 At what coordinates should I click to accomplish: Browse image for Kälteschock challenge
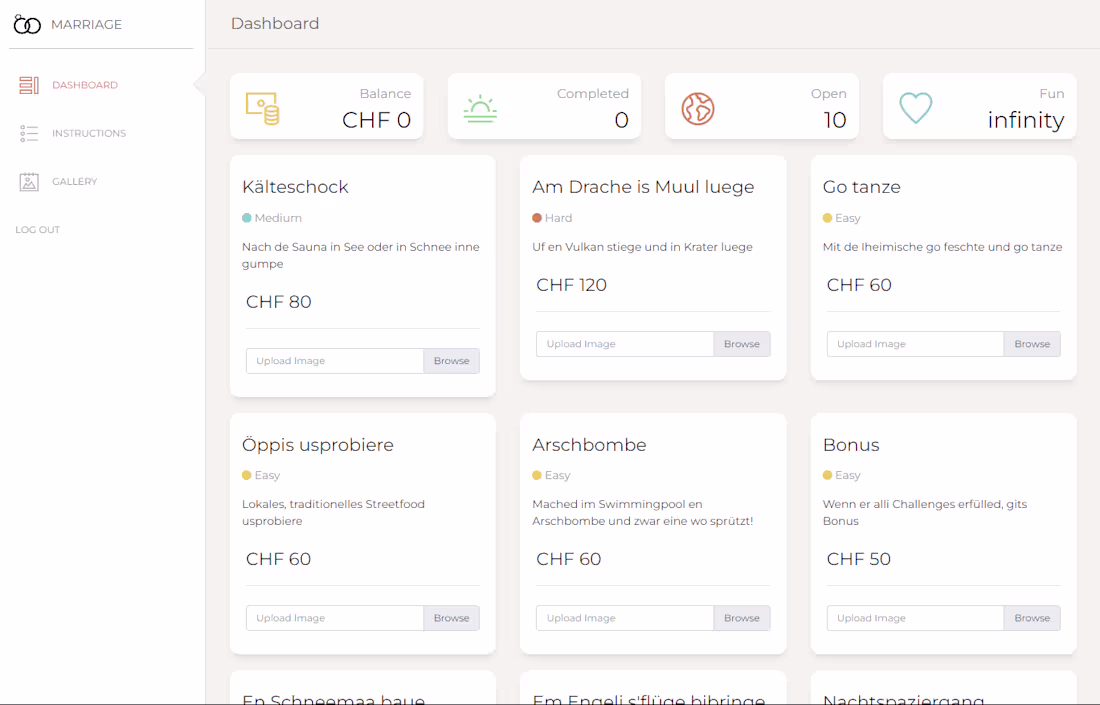click(x=451, y=361)
